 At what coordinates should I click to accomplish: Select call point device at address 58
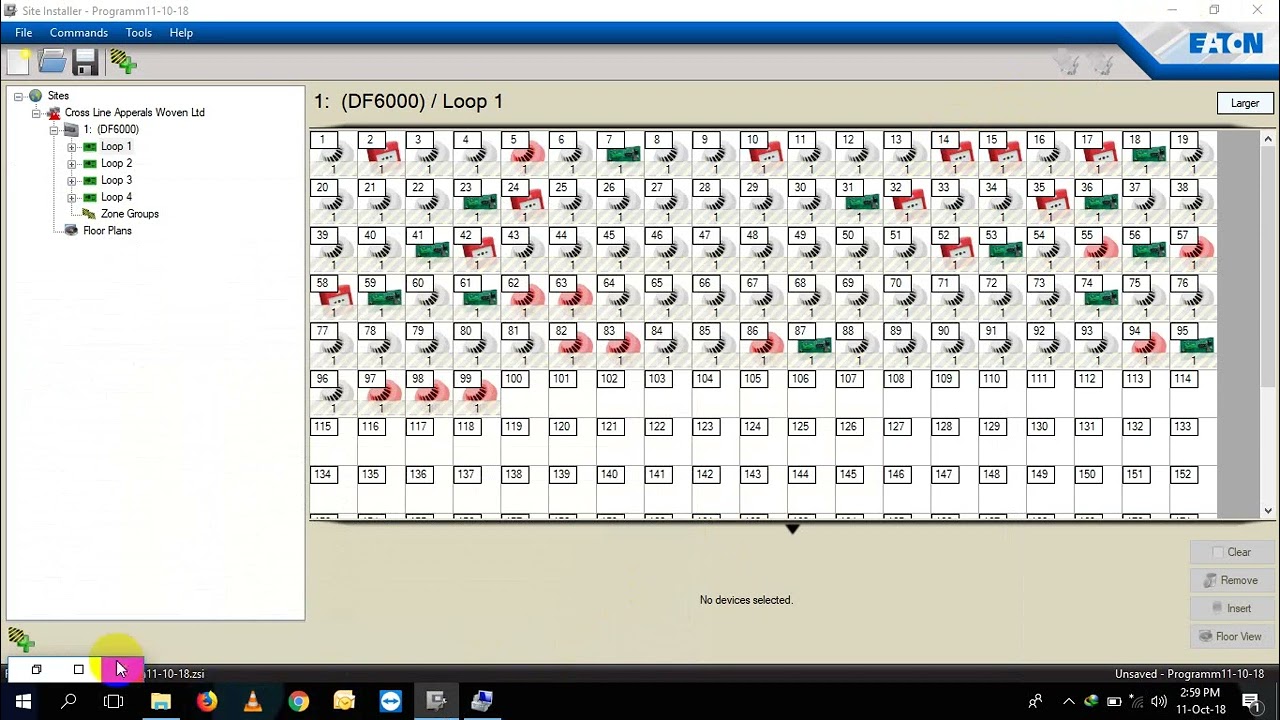pyautogui.click(x=334, y=299)
